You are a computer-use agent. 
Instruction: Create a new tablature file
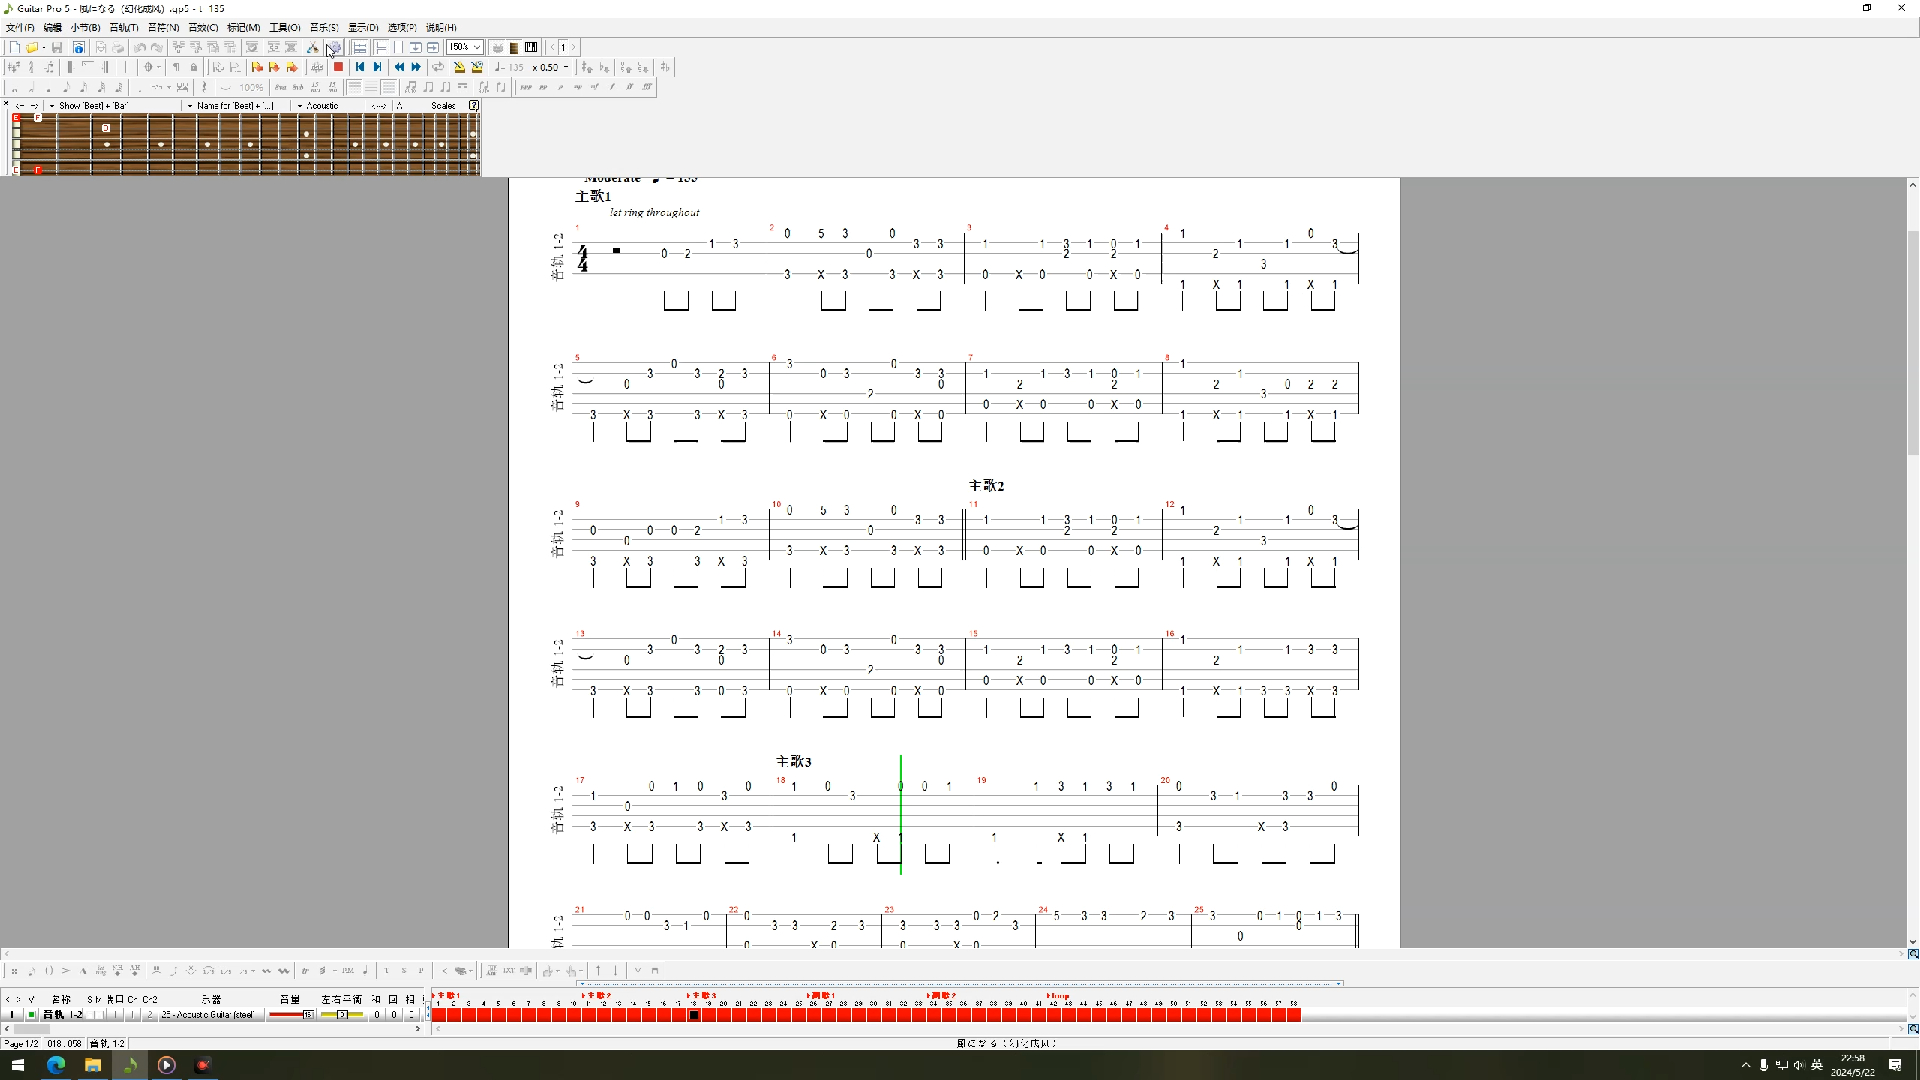click(x=14, y=47)
